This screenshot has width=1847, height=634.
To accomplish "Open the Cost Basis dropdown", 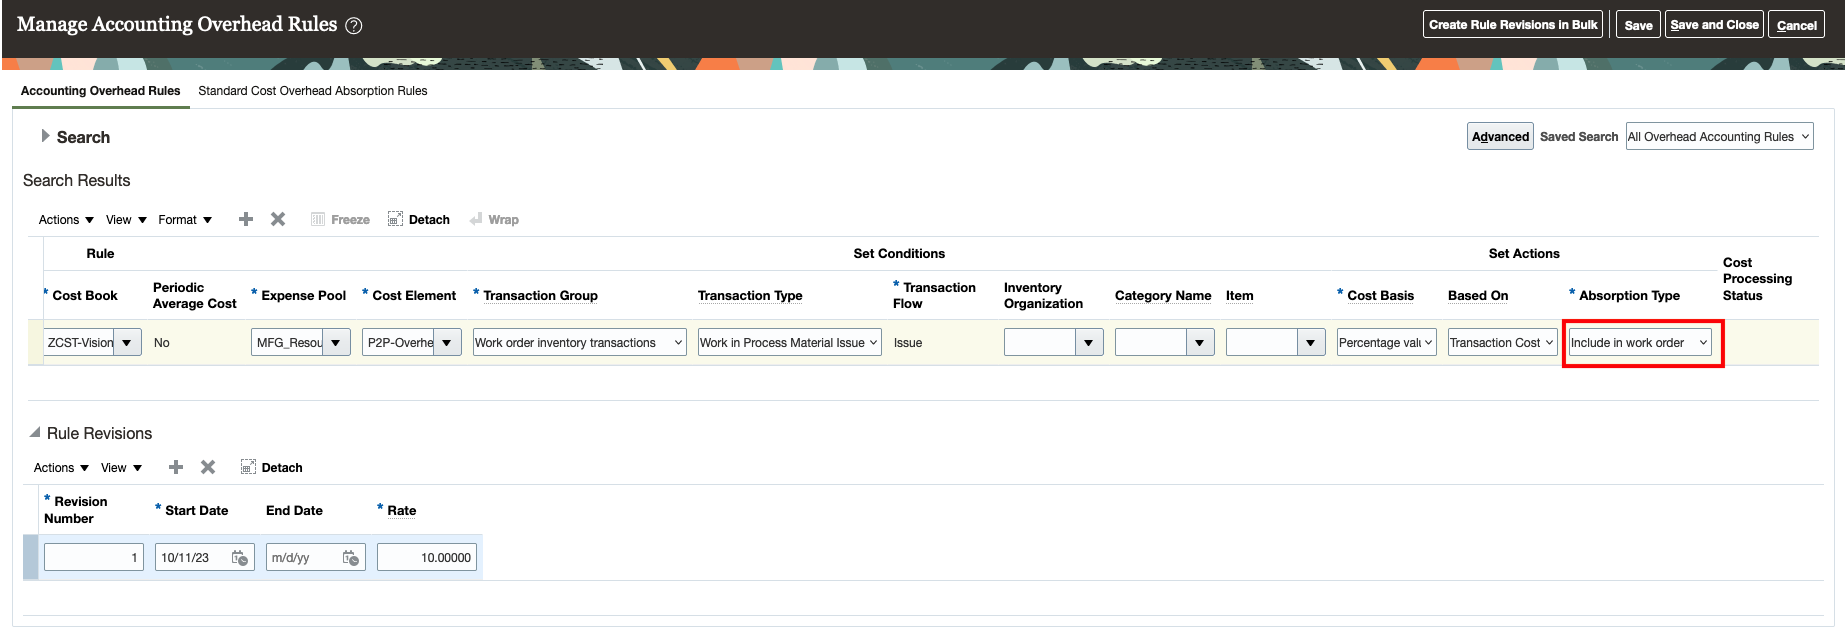I will [1386, 343].
